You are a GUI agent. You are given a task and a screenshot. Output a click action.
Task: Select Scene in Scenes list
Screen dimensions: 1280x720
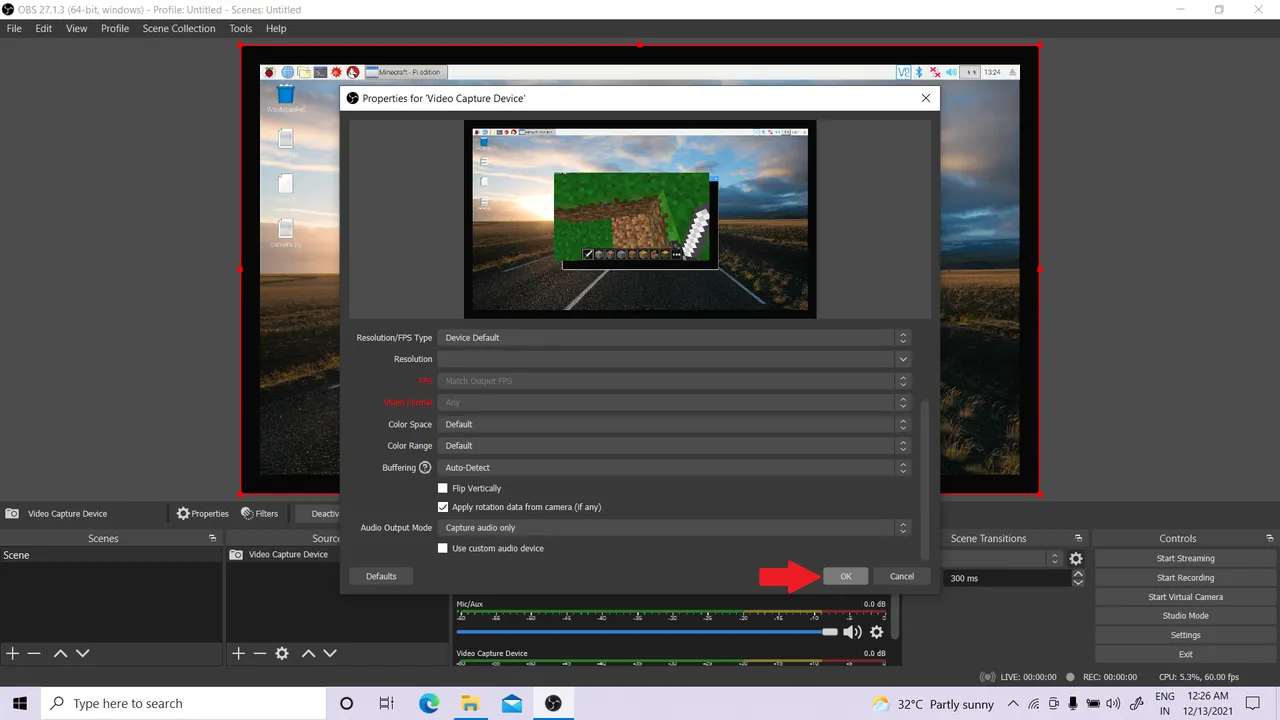(x=111, y=555)
